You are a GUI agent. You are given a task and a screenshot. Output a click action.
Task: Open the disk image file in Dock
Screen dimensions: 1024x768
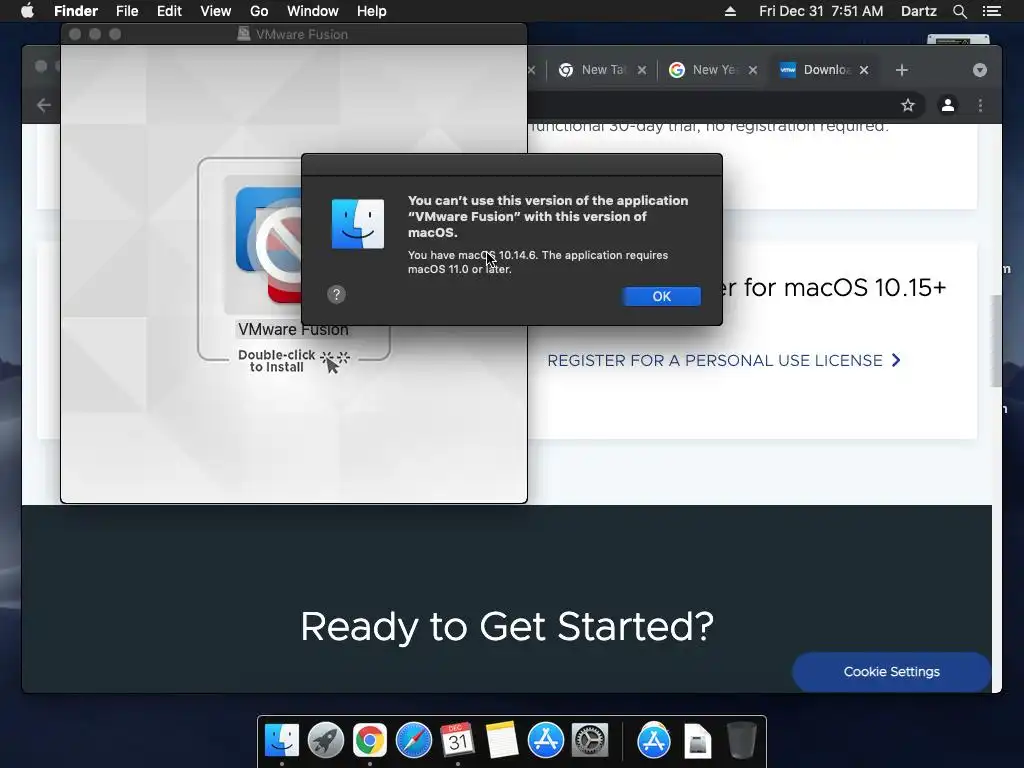pos(697,740)
